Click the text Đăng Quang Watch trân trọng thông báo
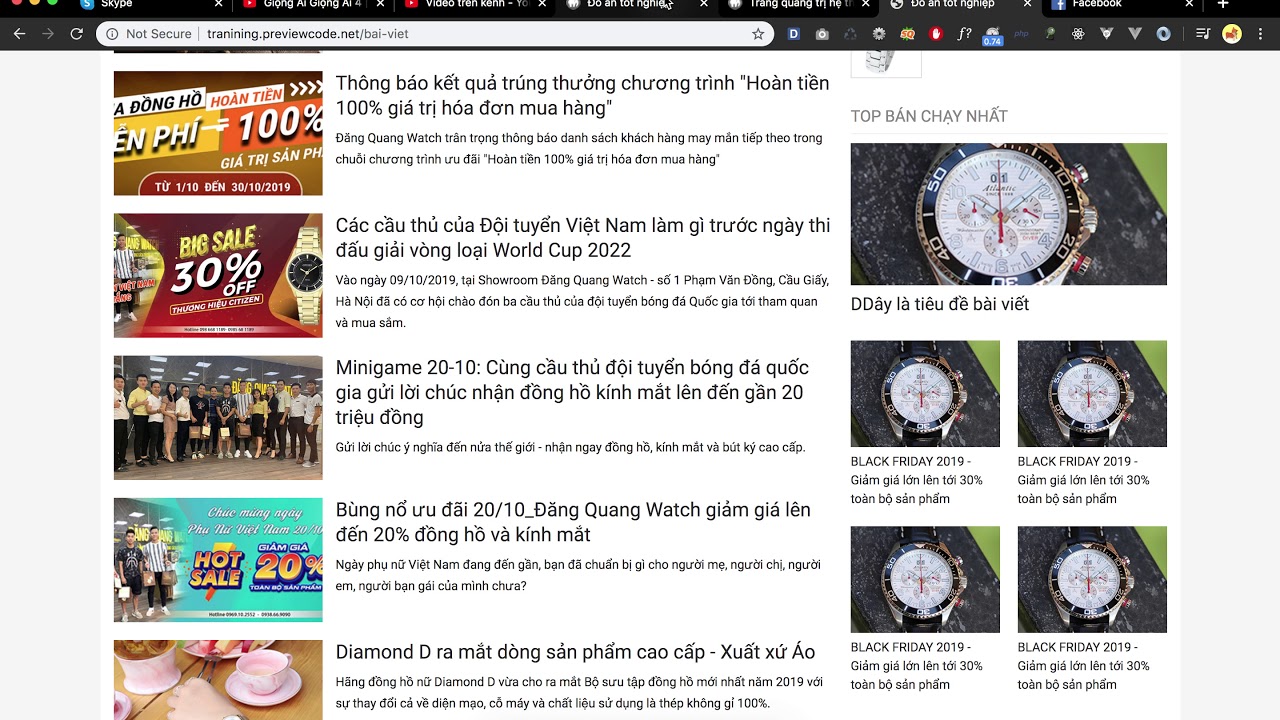This screenshot has width=1280, height=720. pos(579,148)
